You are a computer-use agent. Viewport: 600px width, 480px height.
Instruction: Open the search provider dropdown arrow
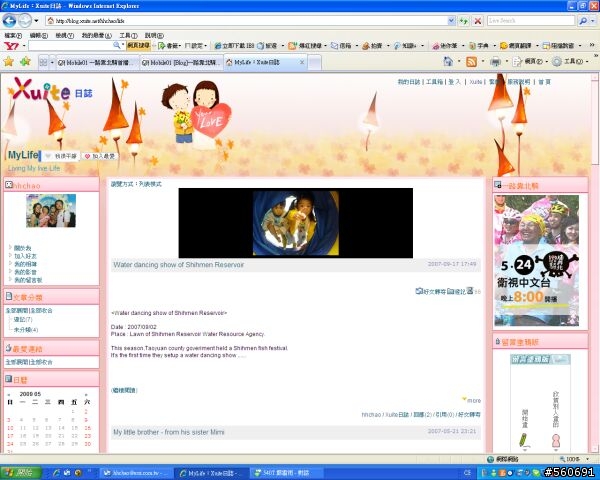pyautogui.click(x=593, y=21)
